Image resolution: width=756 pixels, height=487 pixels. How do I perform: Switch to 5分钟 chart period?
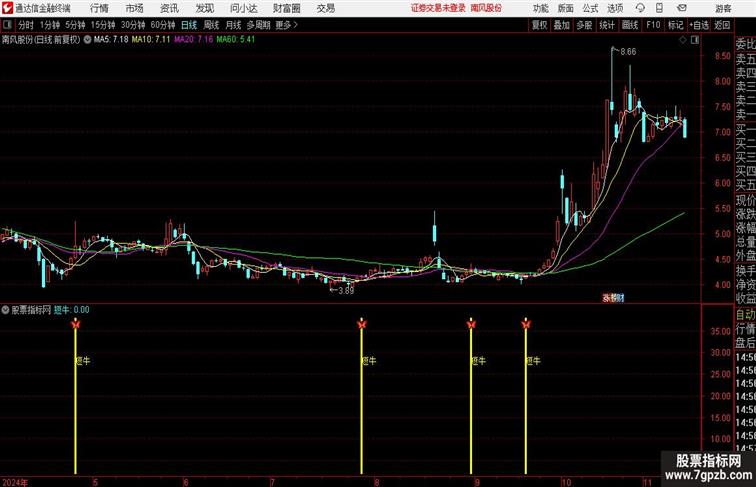pyautogui.click(x=75, y=25)
